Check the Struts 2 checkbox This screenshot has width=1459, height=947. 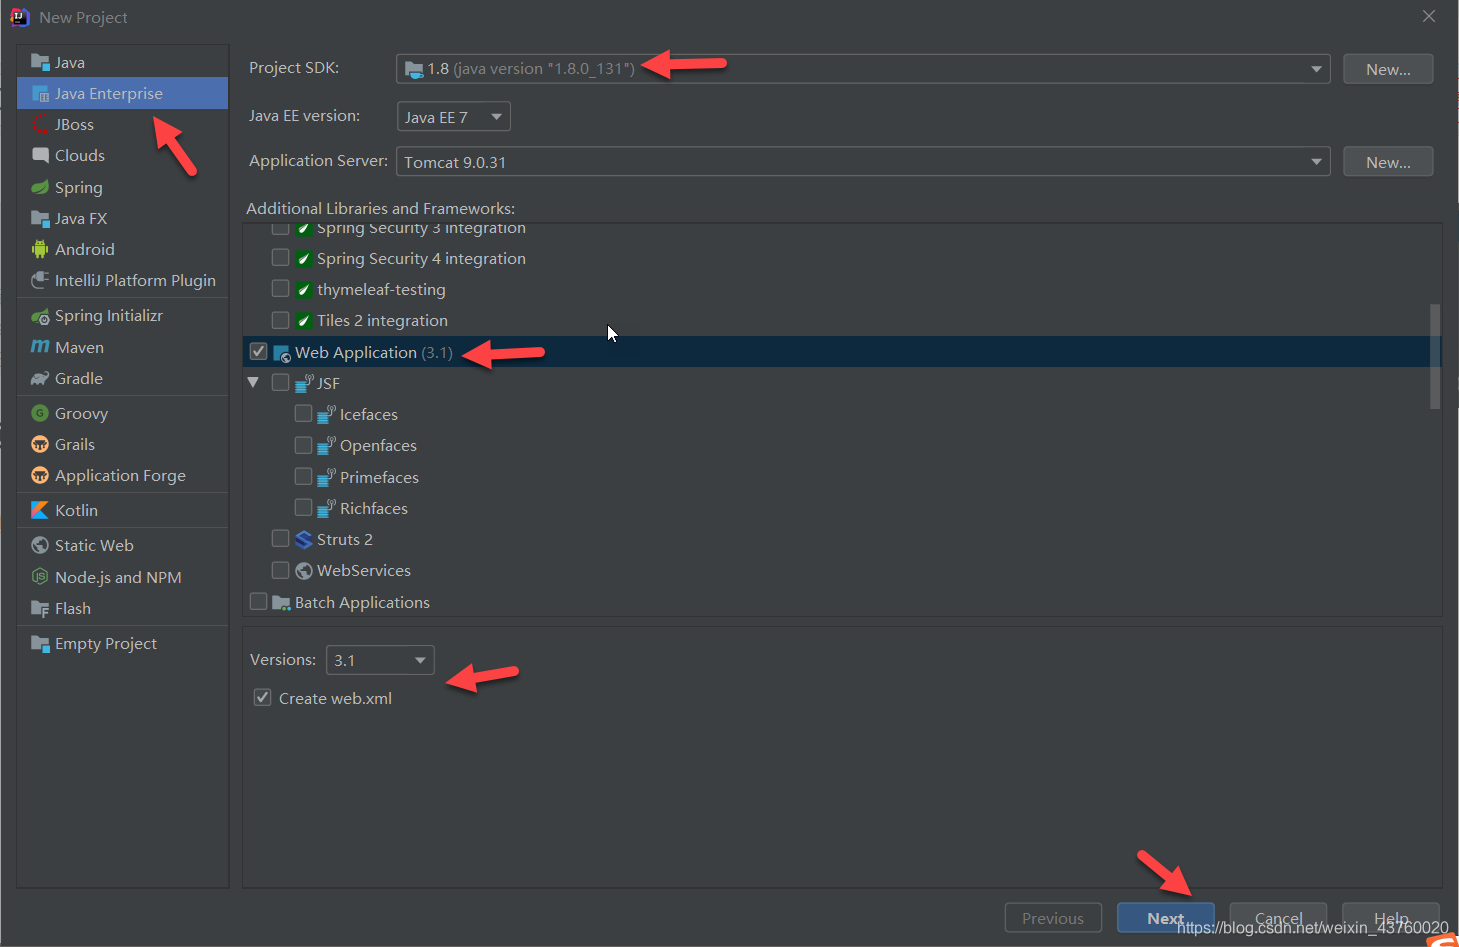280,539
